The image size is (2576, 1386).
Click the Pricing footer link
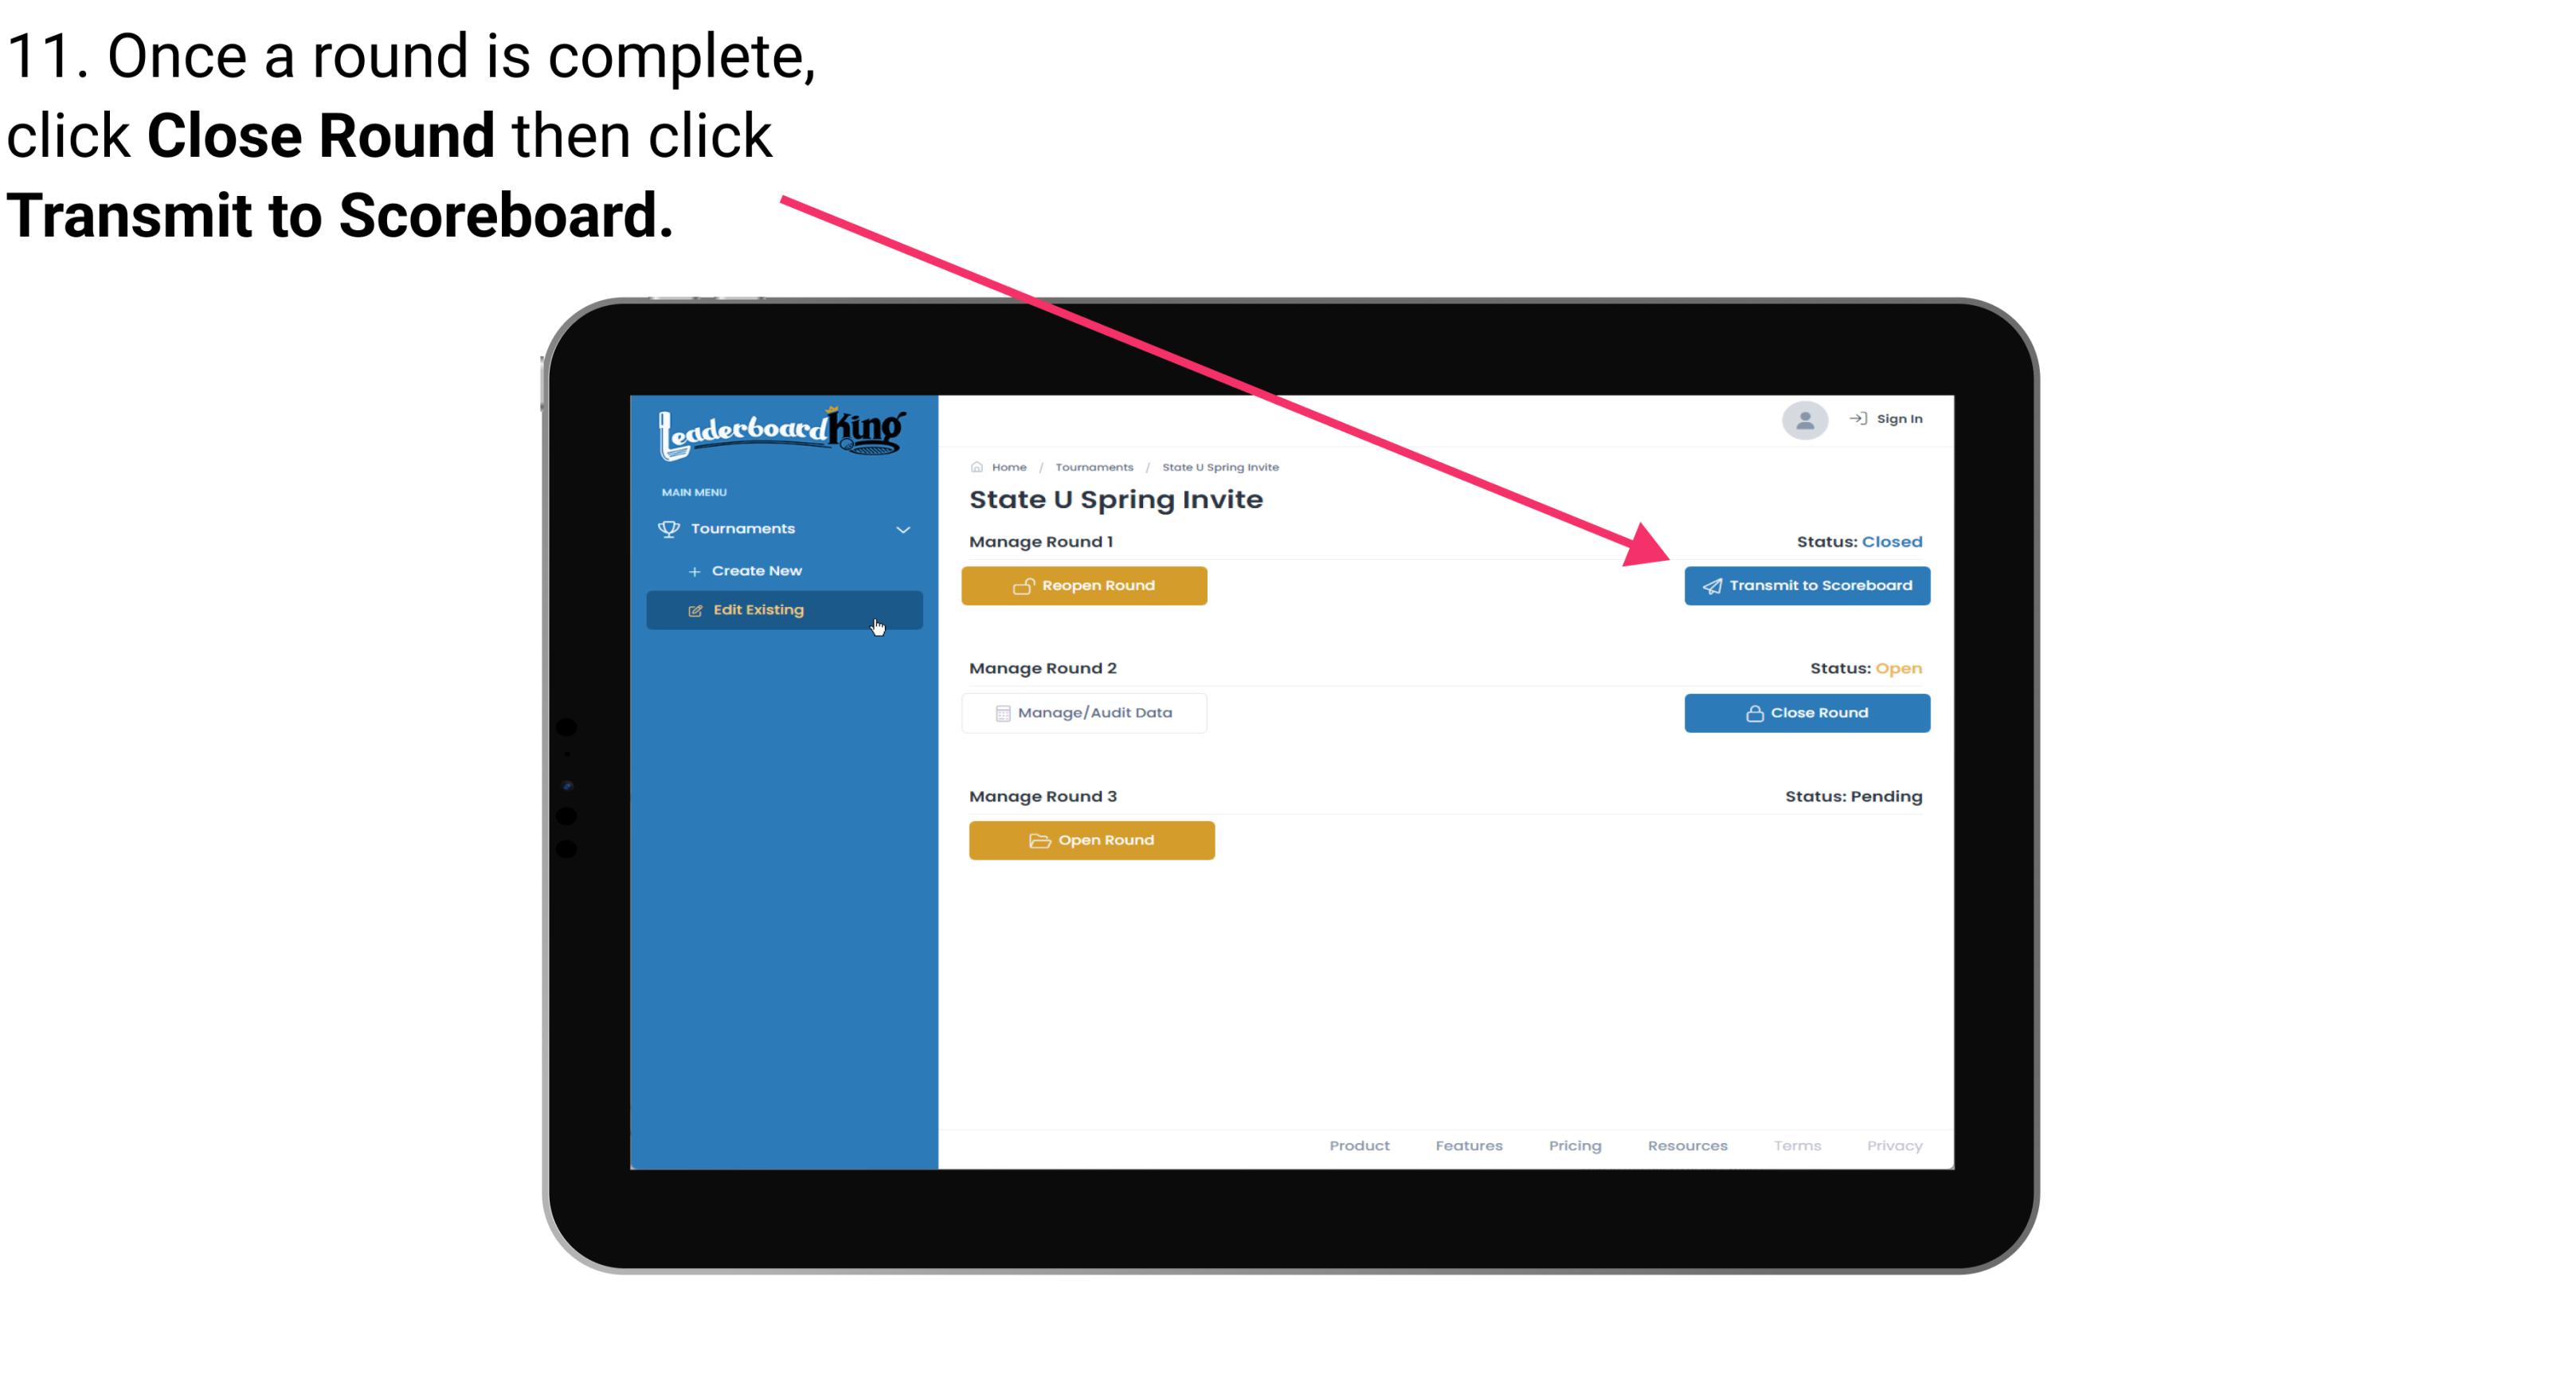(1575, 1144)
